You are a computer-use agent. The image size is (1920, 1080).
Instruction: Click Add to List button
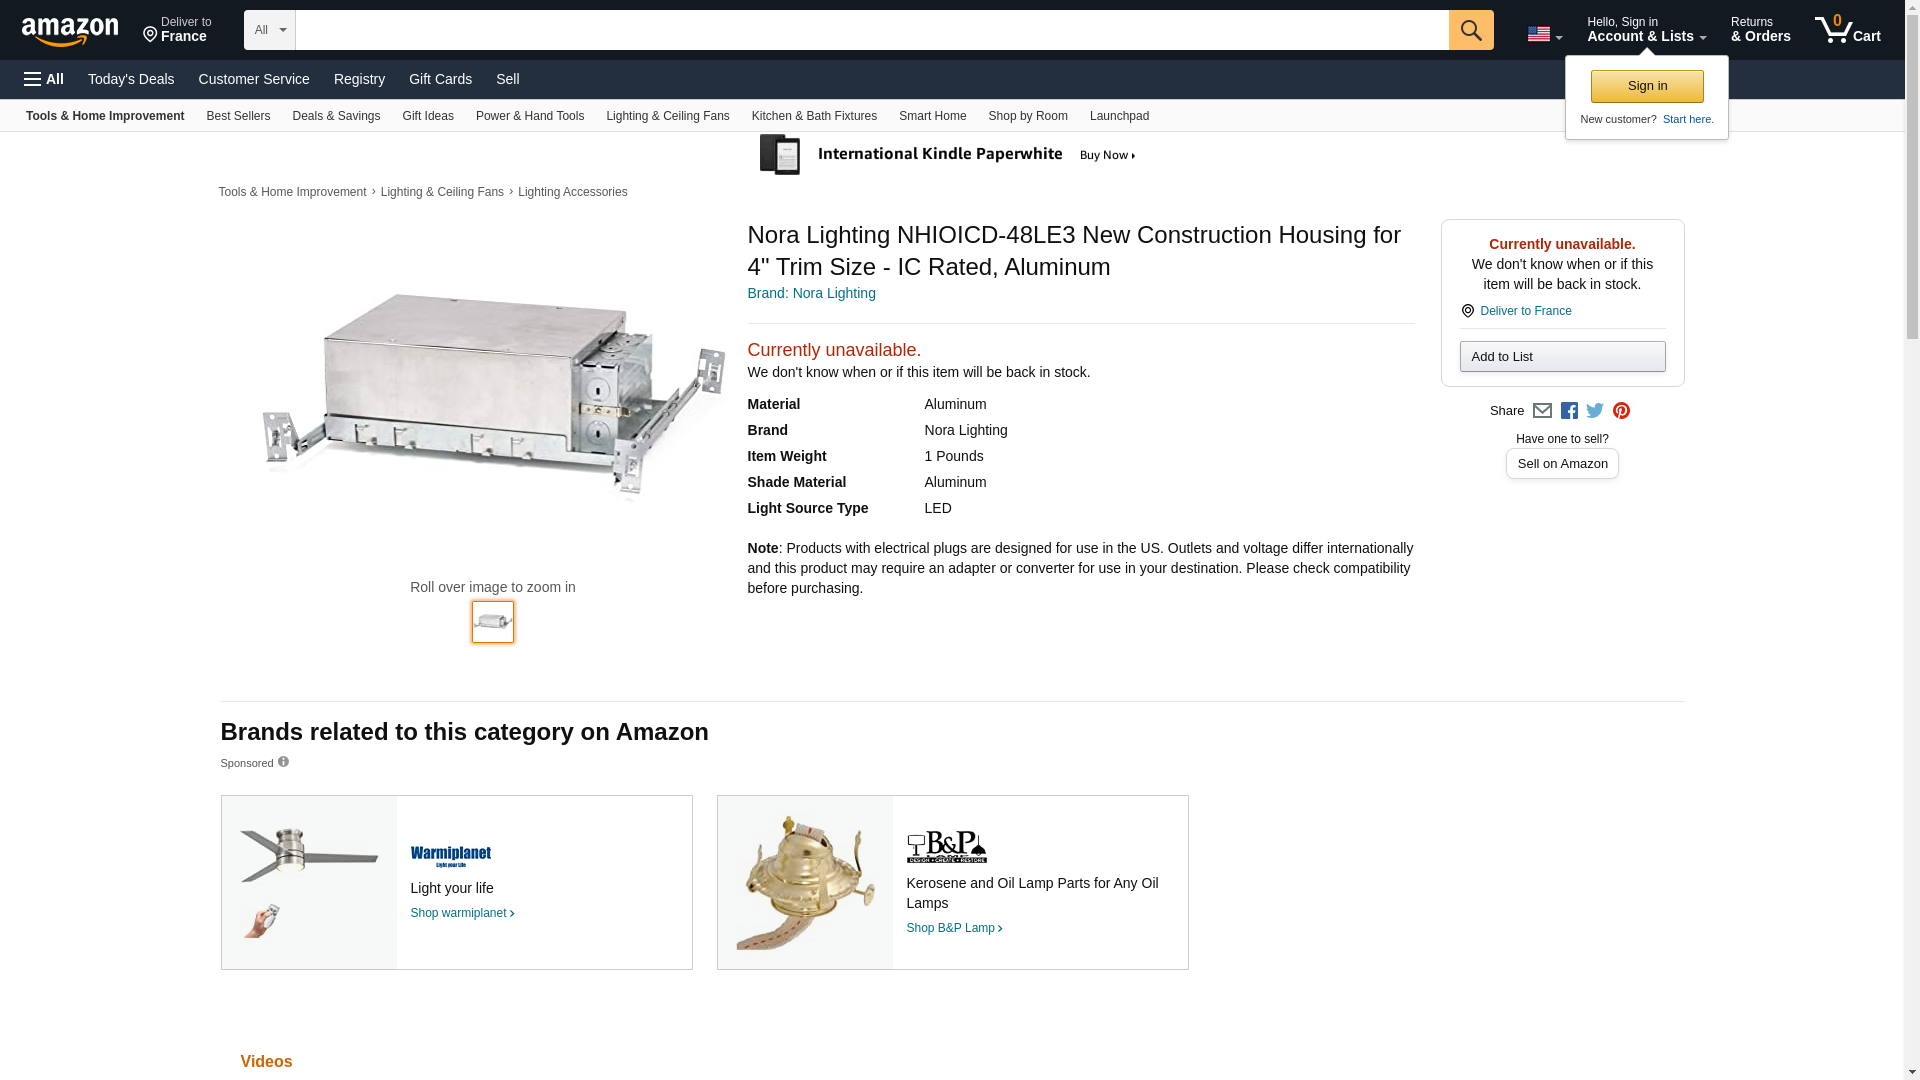[1561, 357]
